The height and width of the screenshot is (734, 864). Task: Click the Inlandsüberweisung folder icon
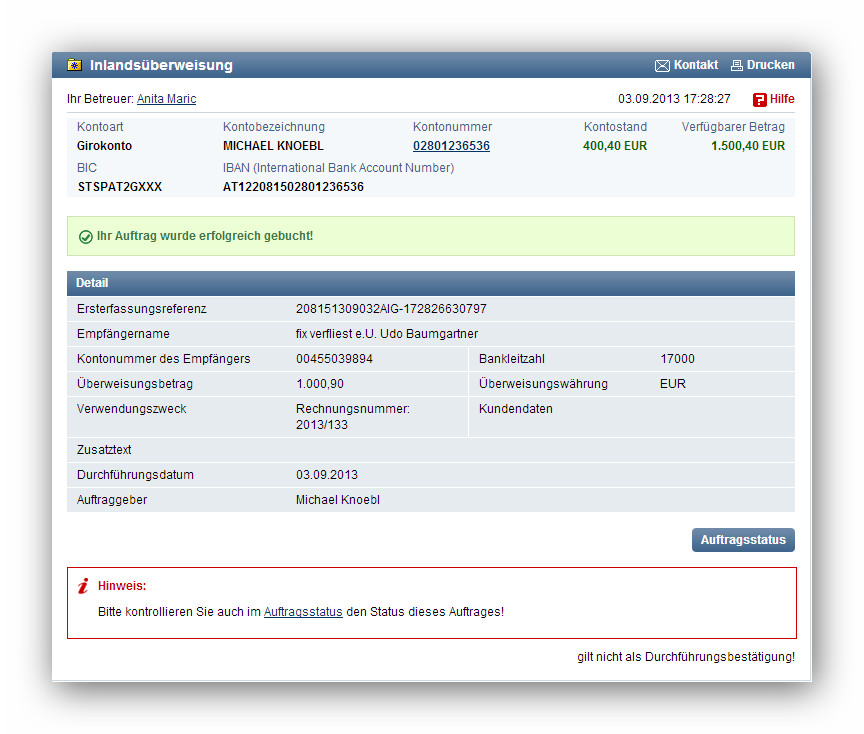click(x=74, y=65)
